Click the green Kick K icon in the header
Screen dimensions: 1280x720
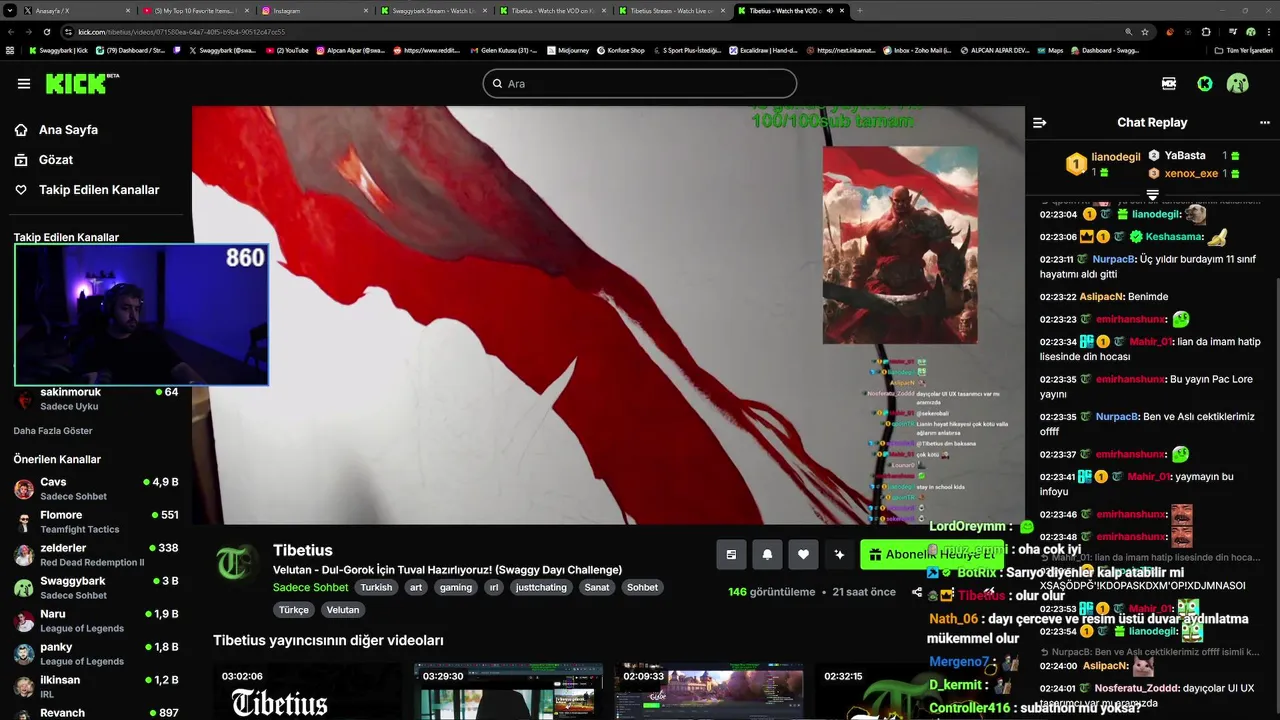coord(1205,84)
